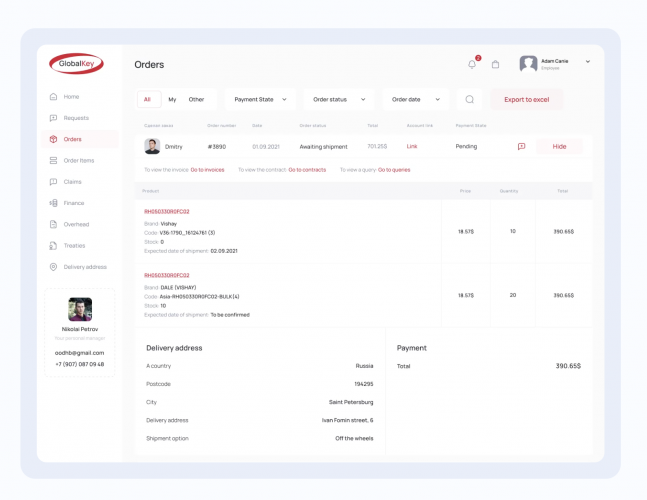The image size is (647, 500).
Task: Open Requests in sidebar
Action: [76, 118]
